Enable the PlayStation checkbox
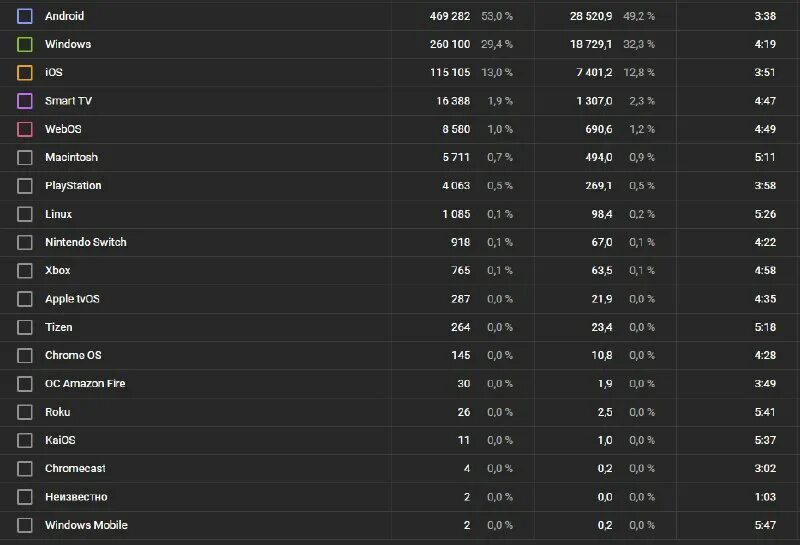 pyautogui.click(x=24, y=186)
